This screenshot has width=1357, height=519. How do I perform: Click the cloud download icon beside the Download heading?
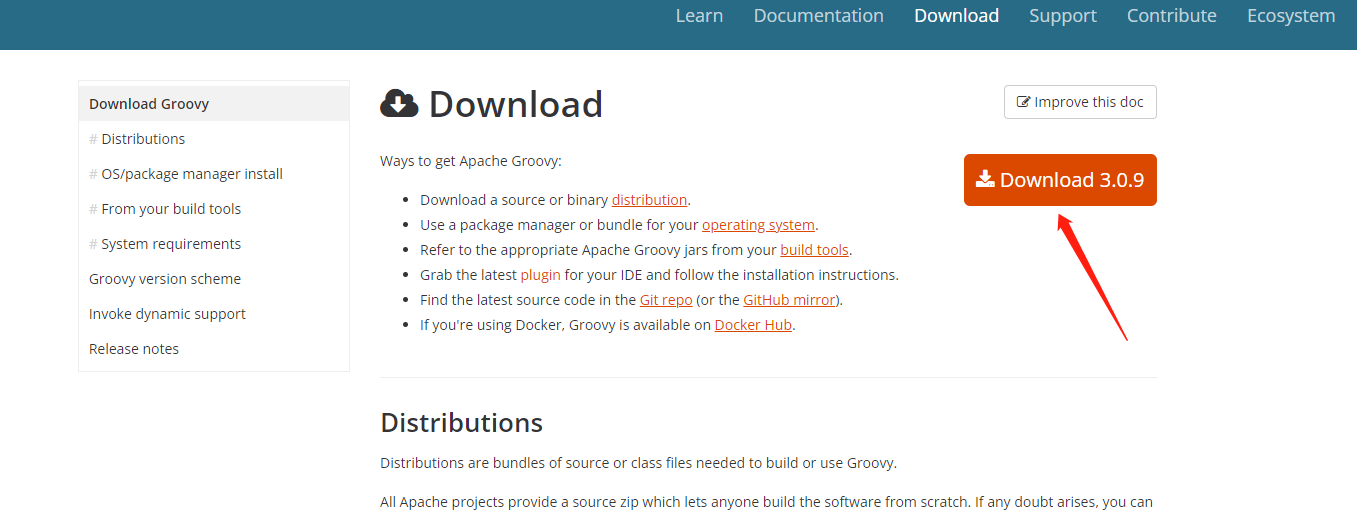(x=399, y=104)
